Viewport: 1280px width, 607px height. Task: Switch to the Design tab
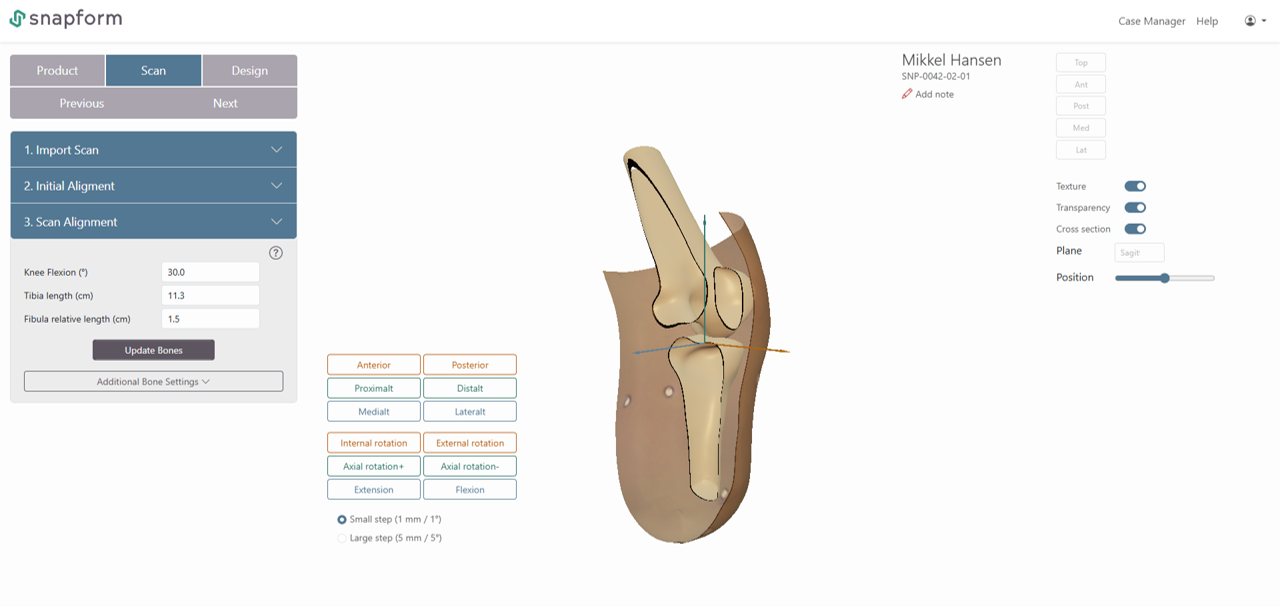click(x=250, y=71)
